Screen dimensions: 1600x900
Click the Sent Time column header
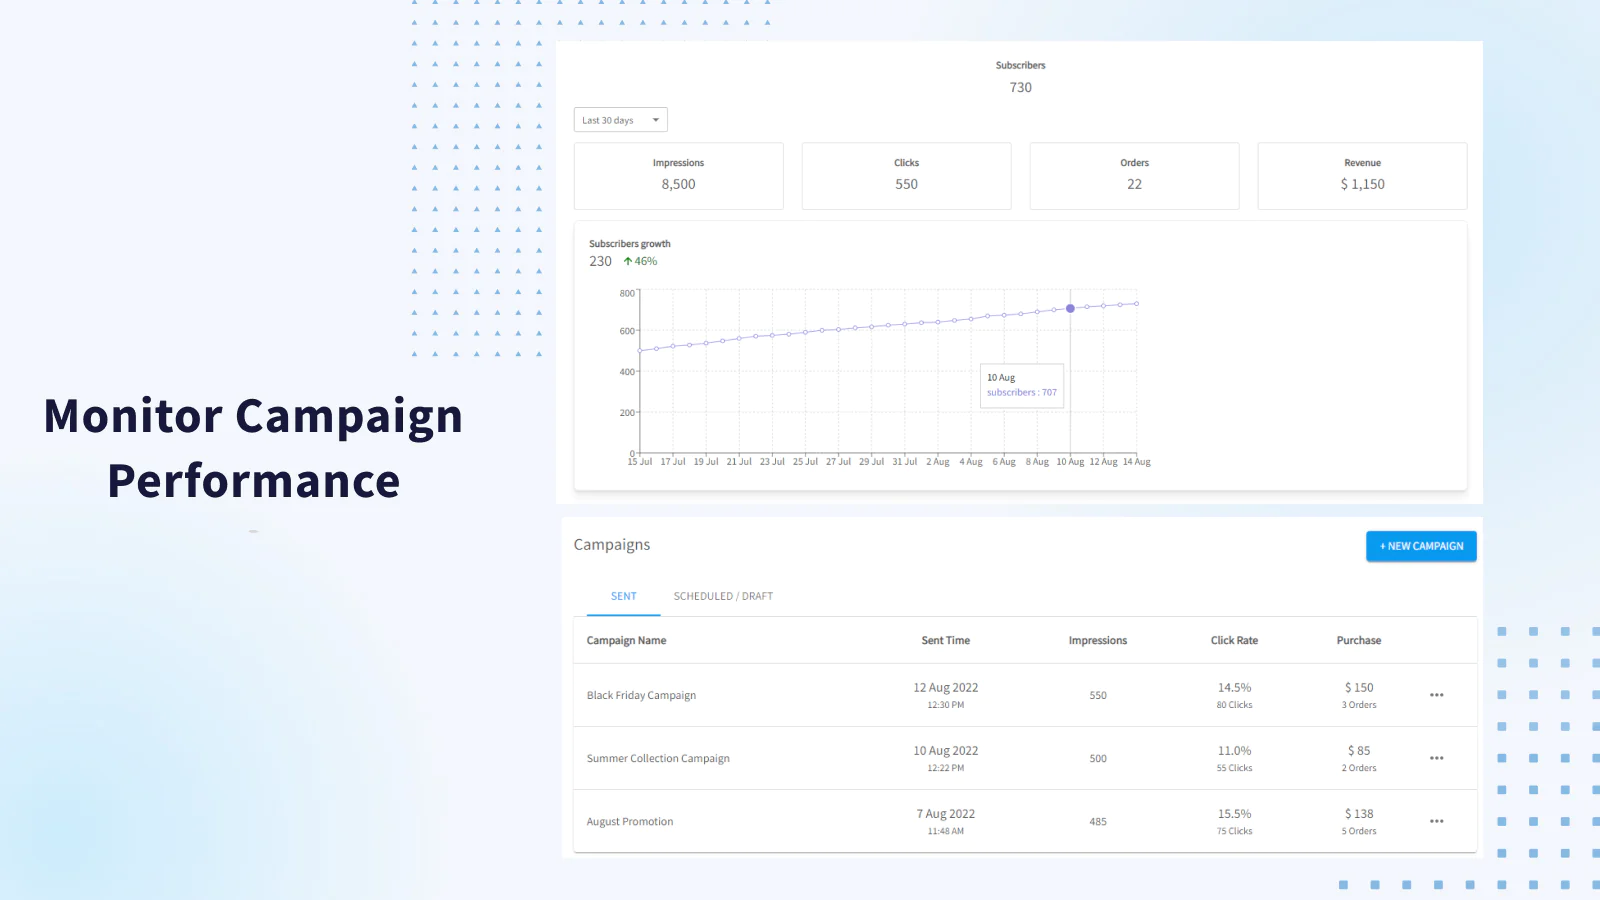click(946, 640)
